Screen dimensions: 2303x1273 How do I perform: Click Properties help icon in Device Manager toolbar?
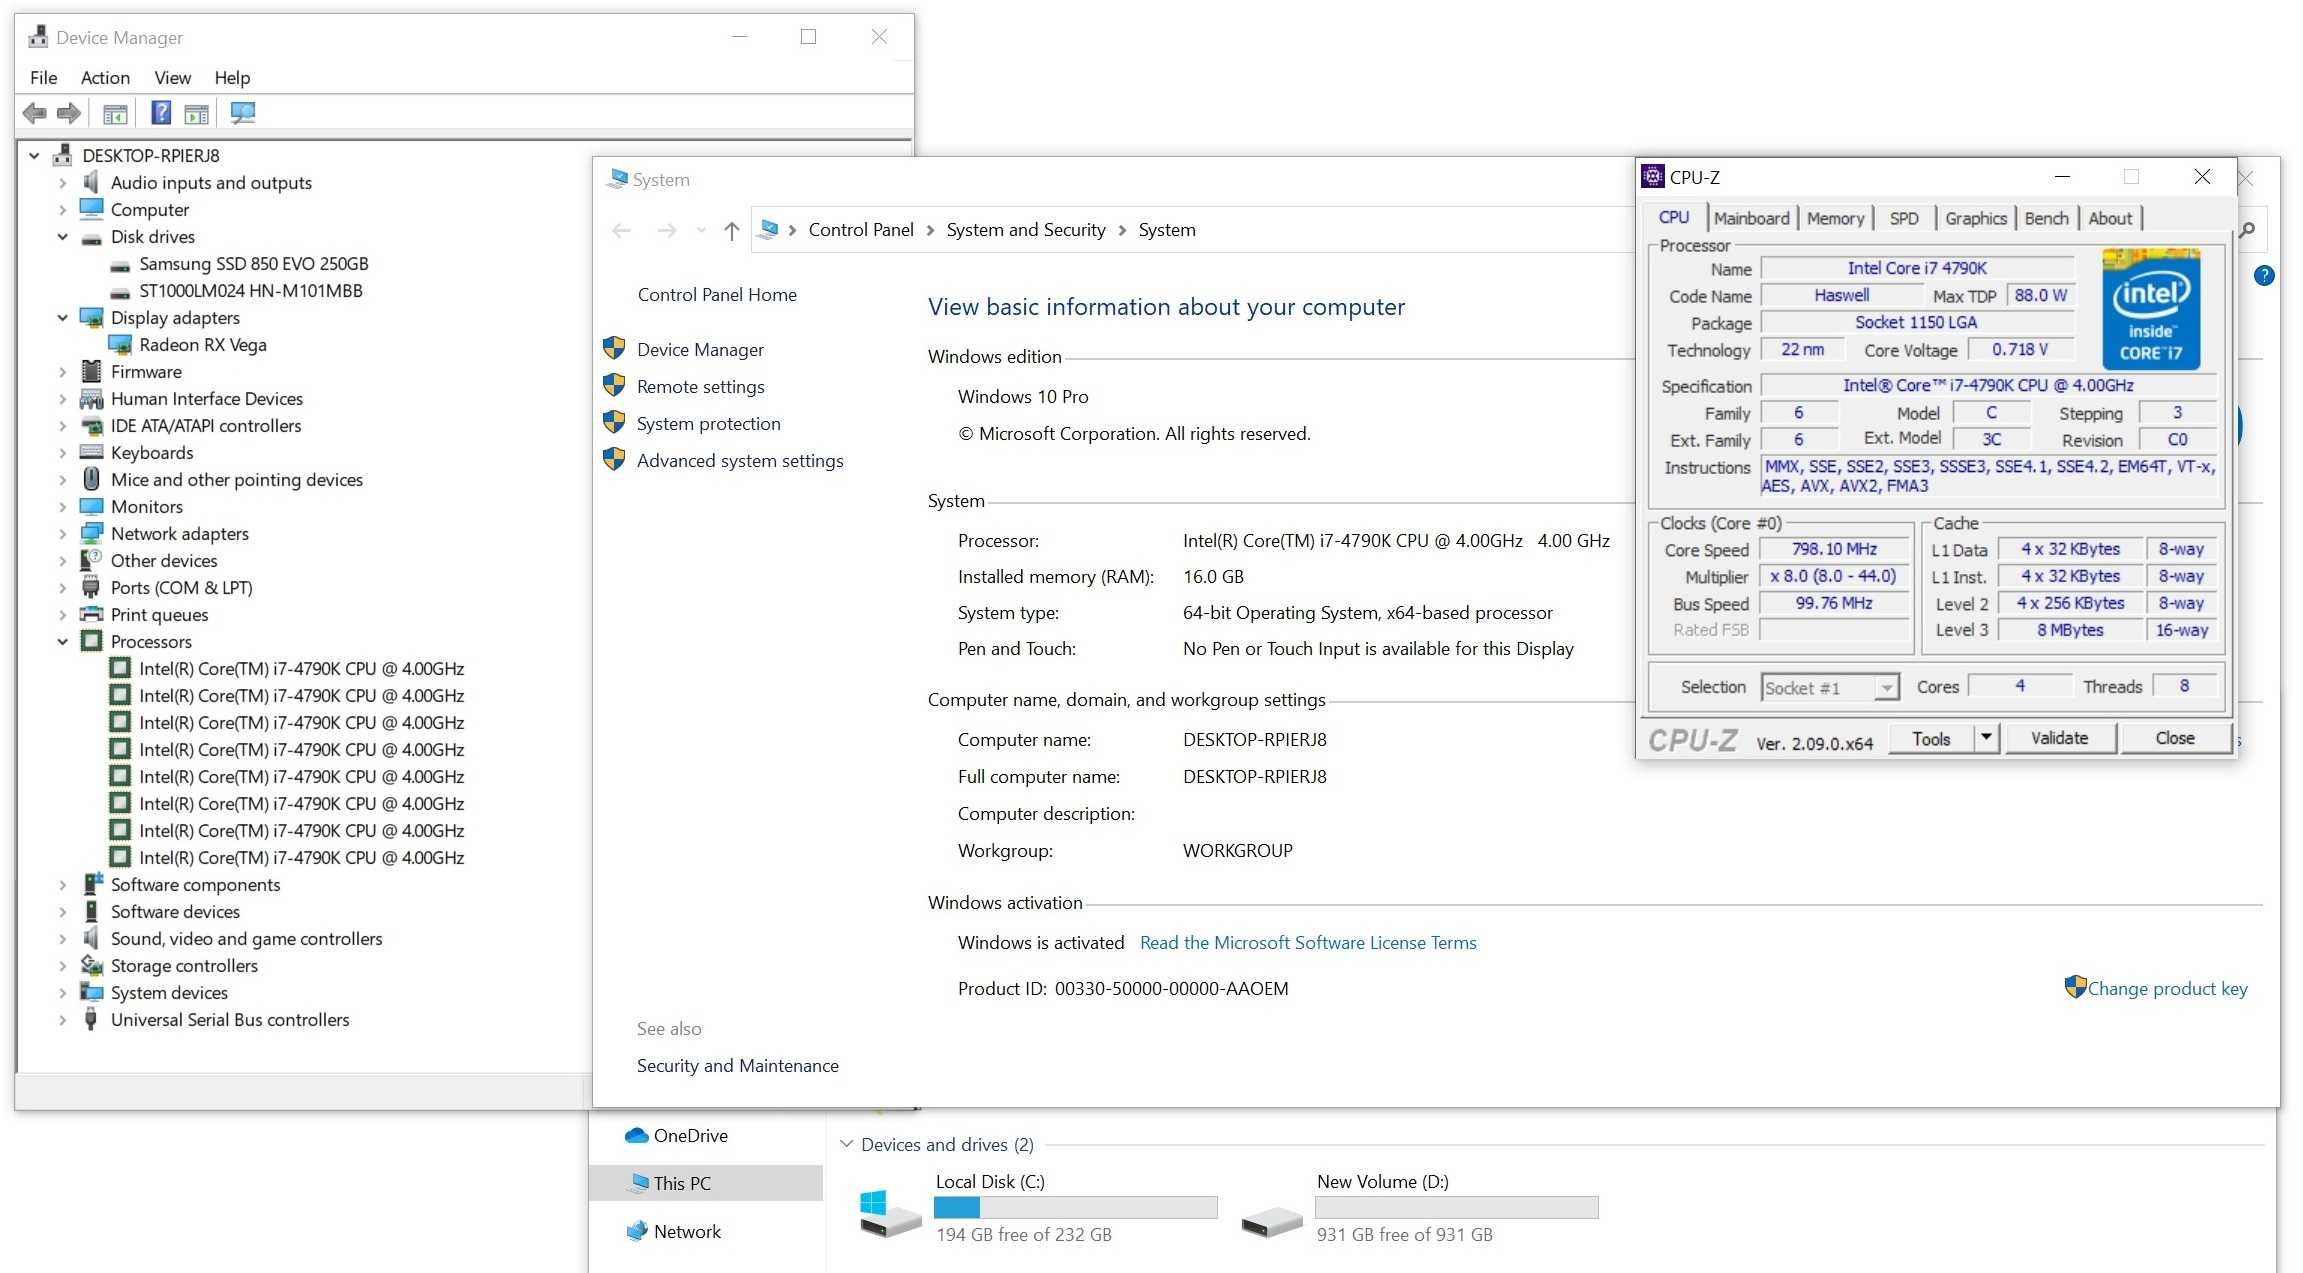click(x=161, y=113)
